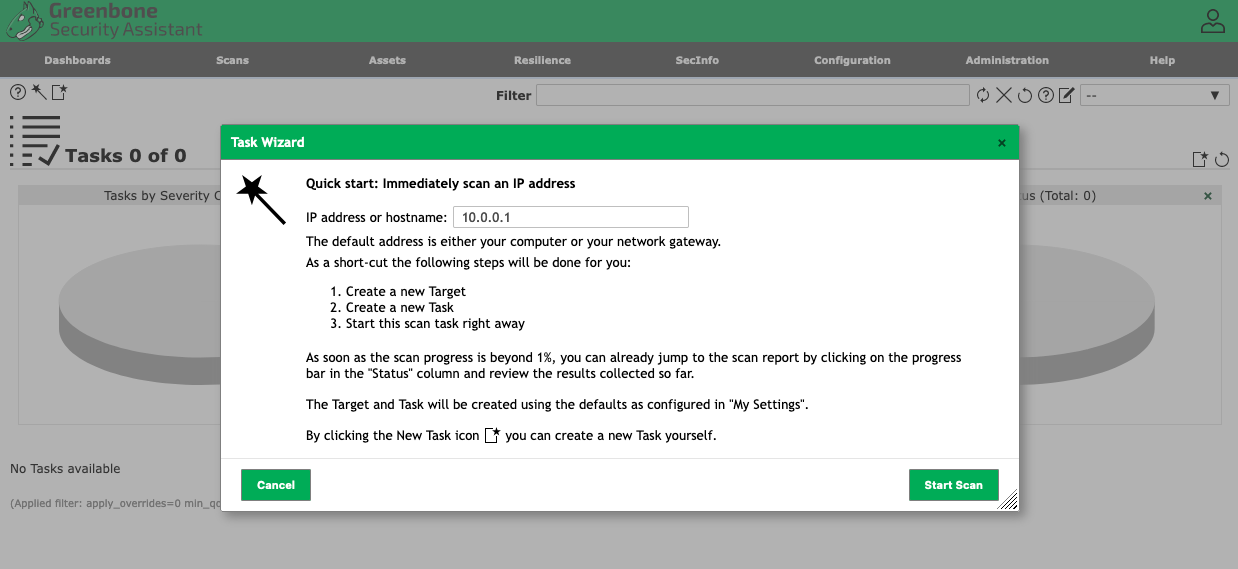Open the Dashboards menu
This screenshot has width=1238, height=569.
pyautogui.click(x=78, y=60)
